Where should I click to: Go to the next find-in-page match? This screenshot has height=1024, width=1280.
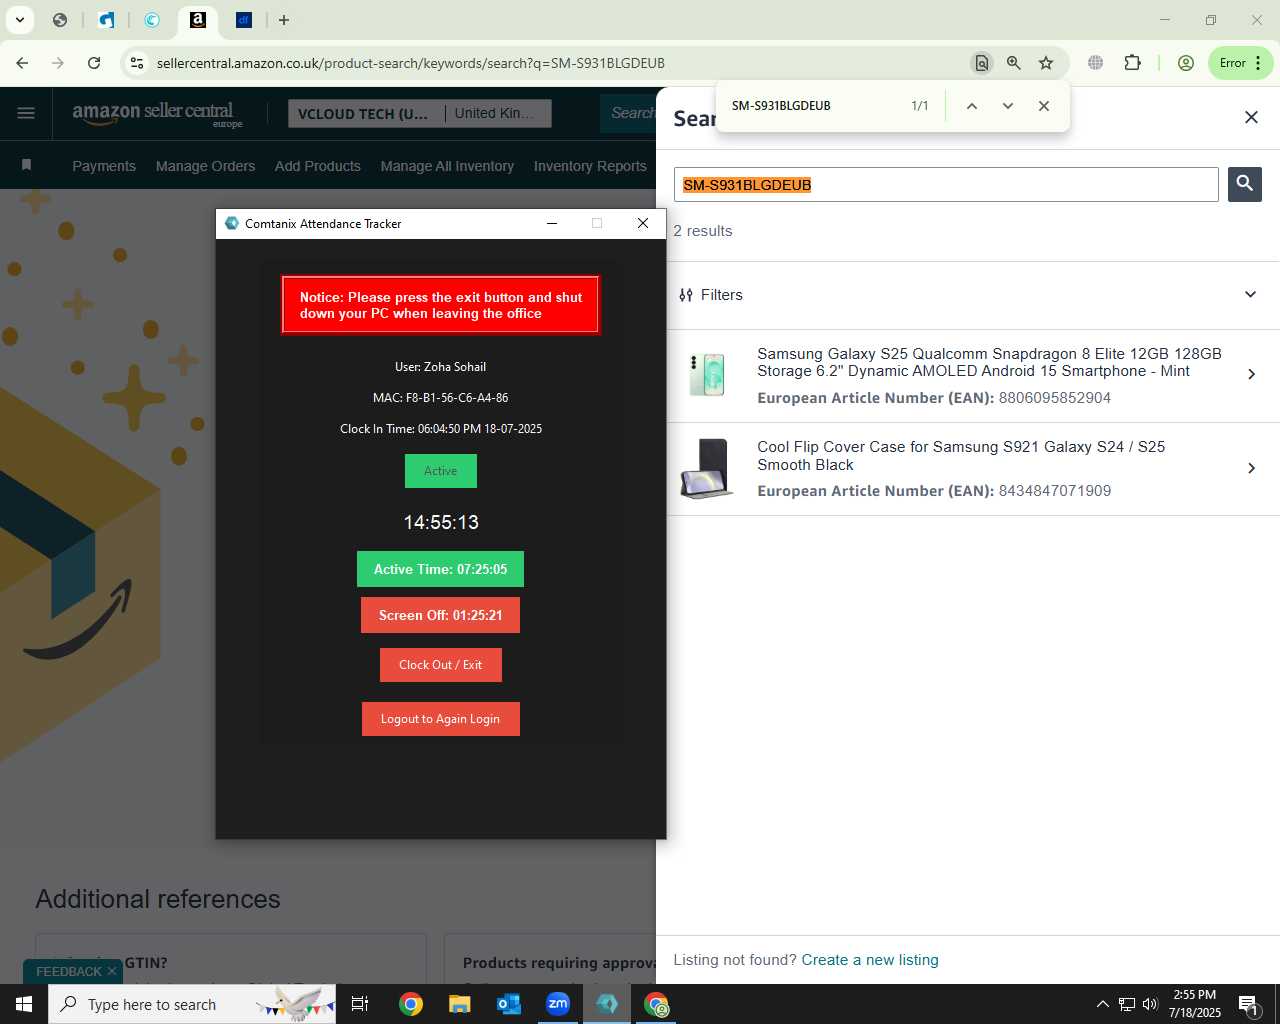(1008, 106)
